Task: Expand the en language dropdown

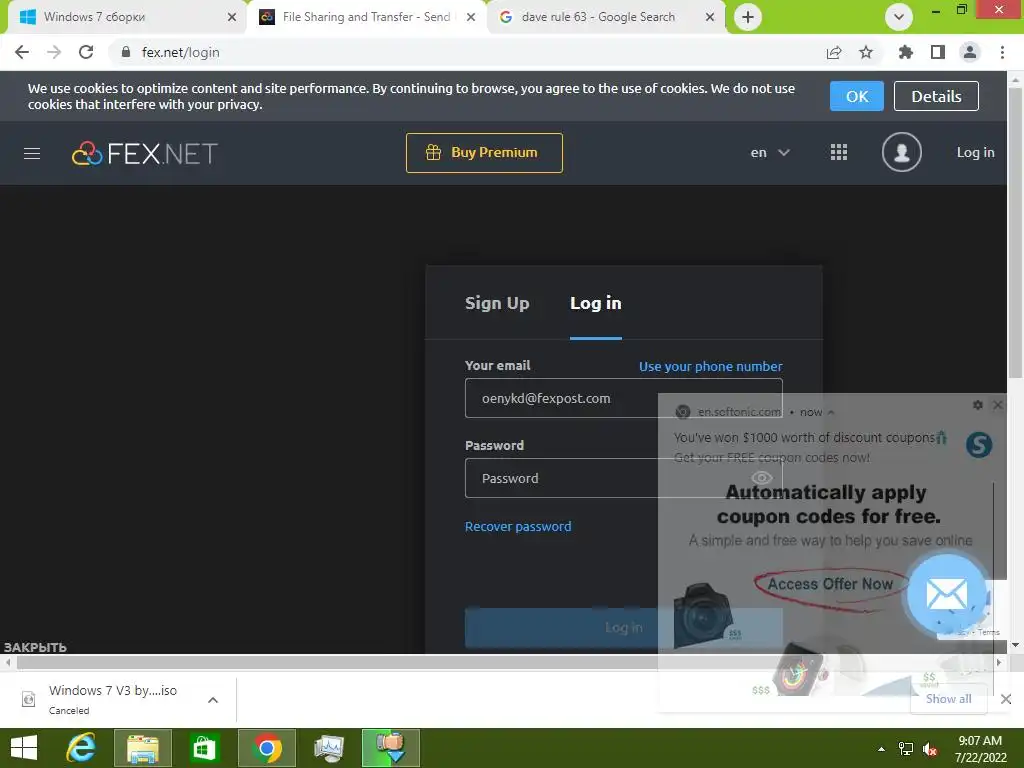Action: [770, 153]
